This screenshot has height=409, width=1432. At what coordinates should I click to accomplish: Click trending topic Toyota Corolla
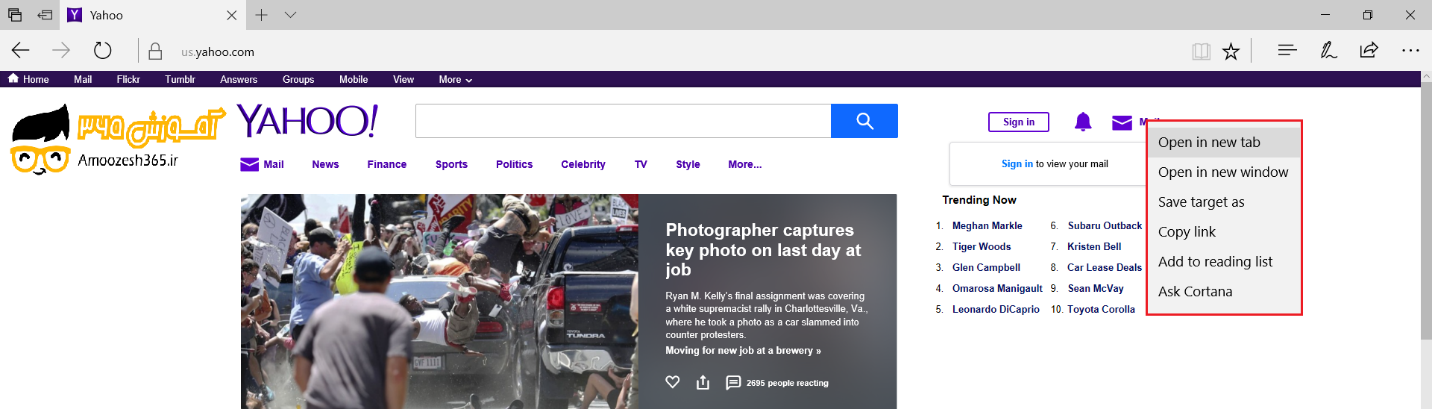(x=1101, y=309)
